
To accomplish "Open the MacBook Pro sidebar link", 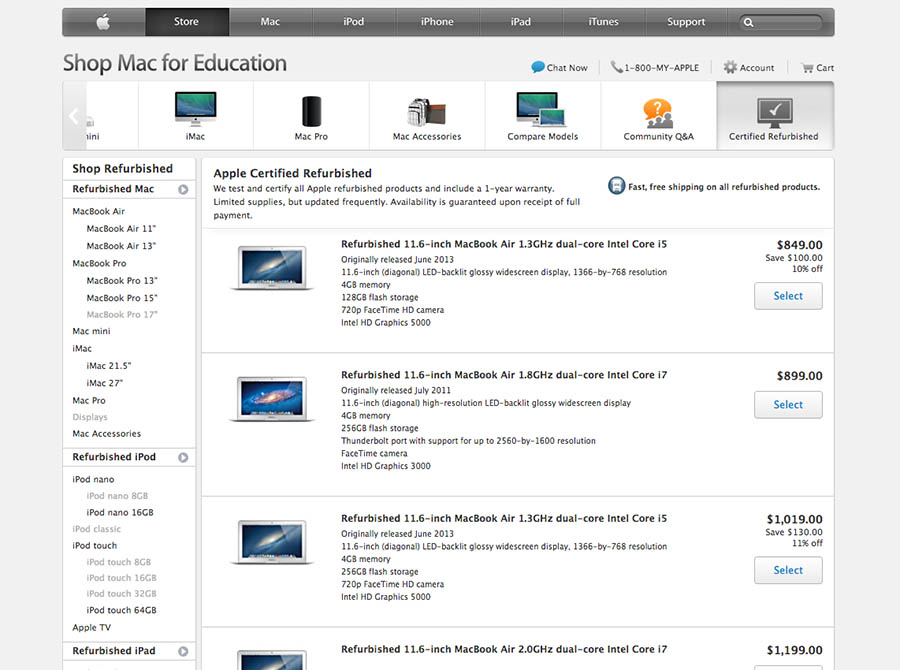I will pyautogui.click(x=99, y=263).
